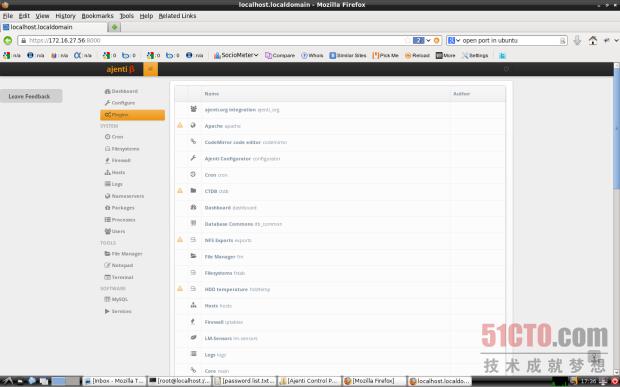Click warning icon on the CTDB row
Screen dimensions: 620x387
pos(180,191)
